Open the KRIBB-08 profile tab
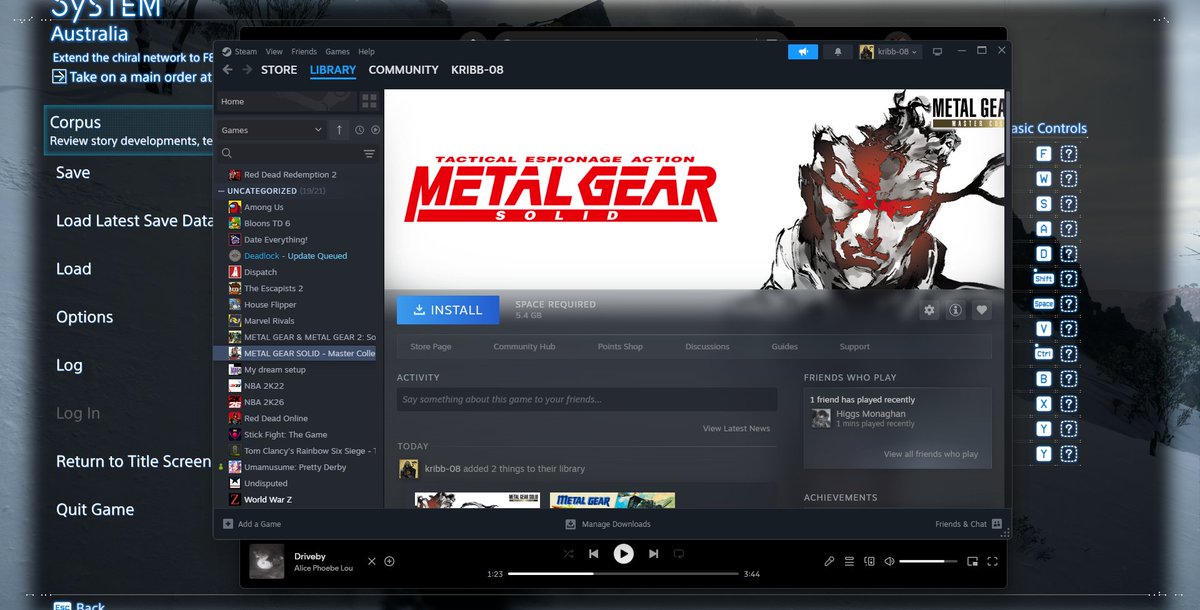The image size is (1200, 610). point(477,70)
